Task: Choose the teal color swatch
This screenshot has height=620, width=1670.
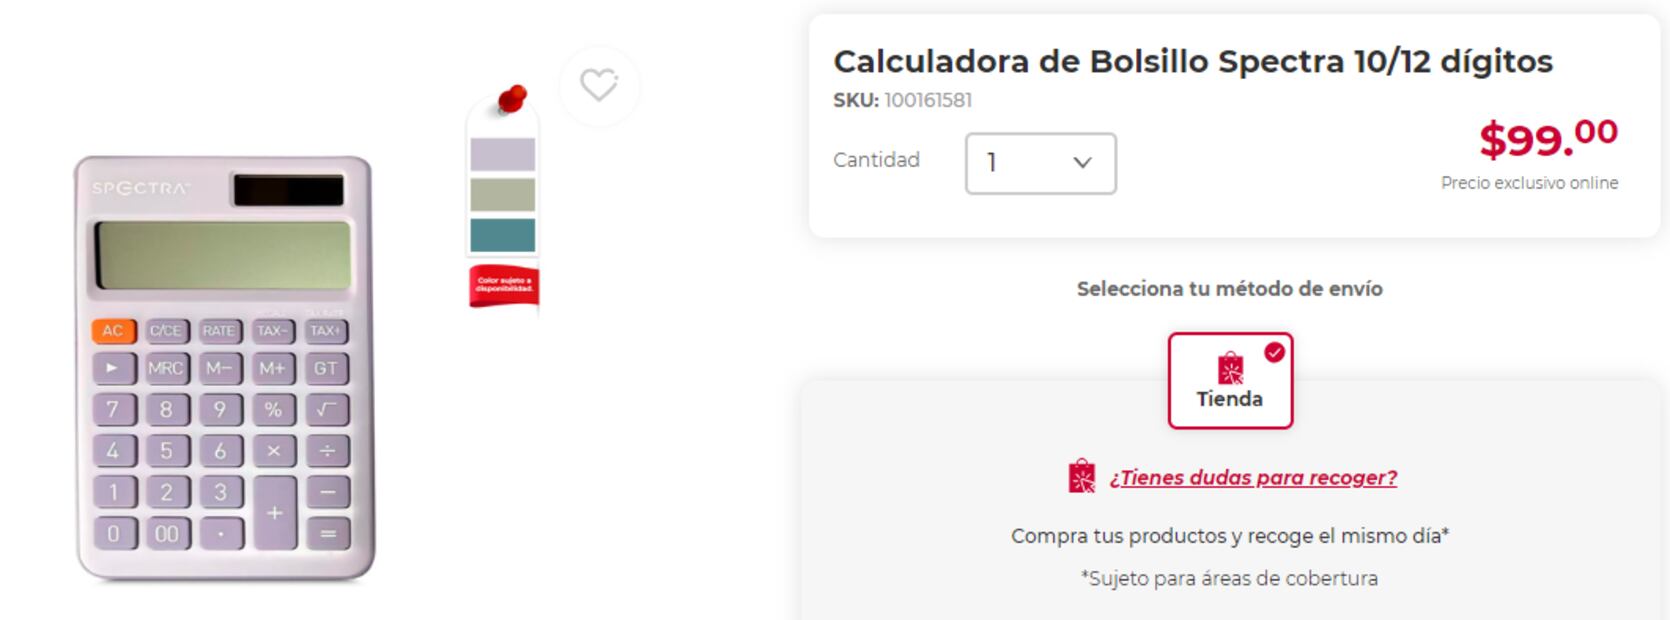Action: [503, 235]
